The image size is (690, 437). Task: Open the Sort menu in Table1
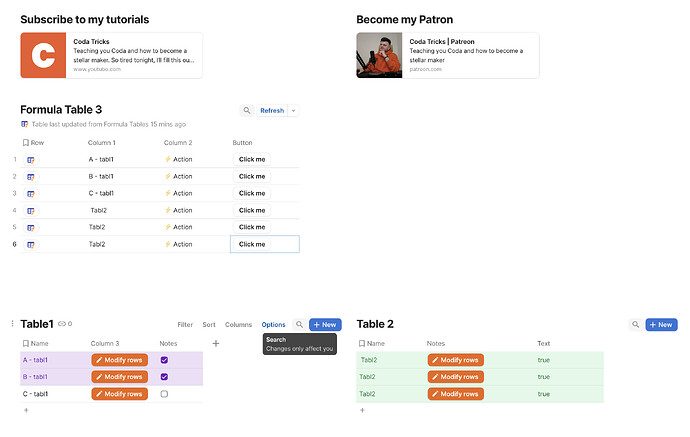click(209, 325)
